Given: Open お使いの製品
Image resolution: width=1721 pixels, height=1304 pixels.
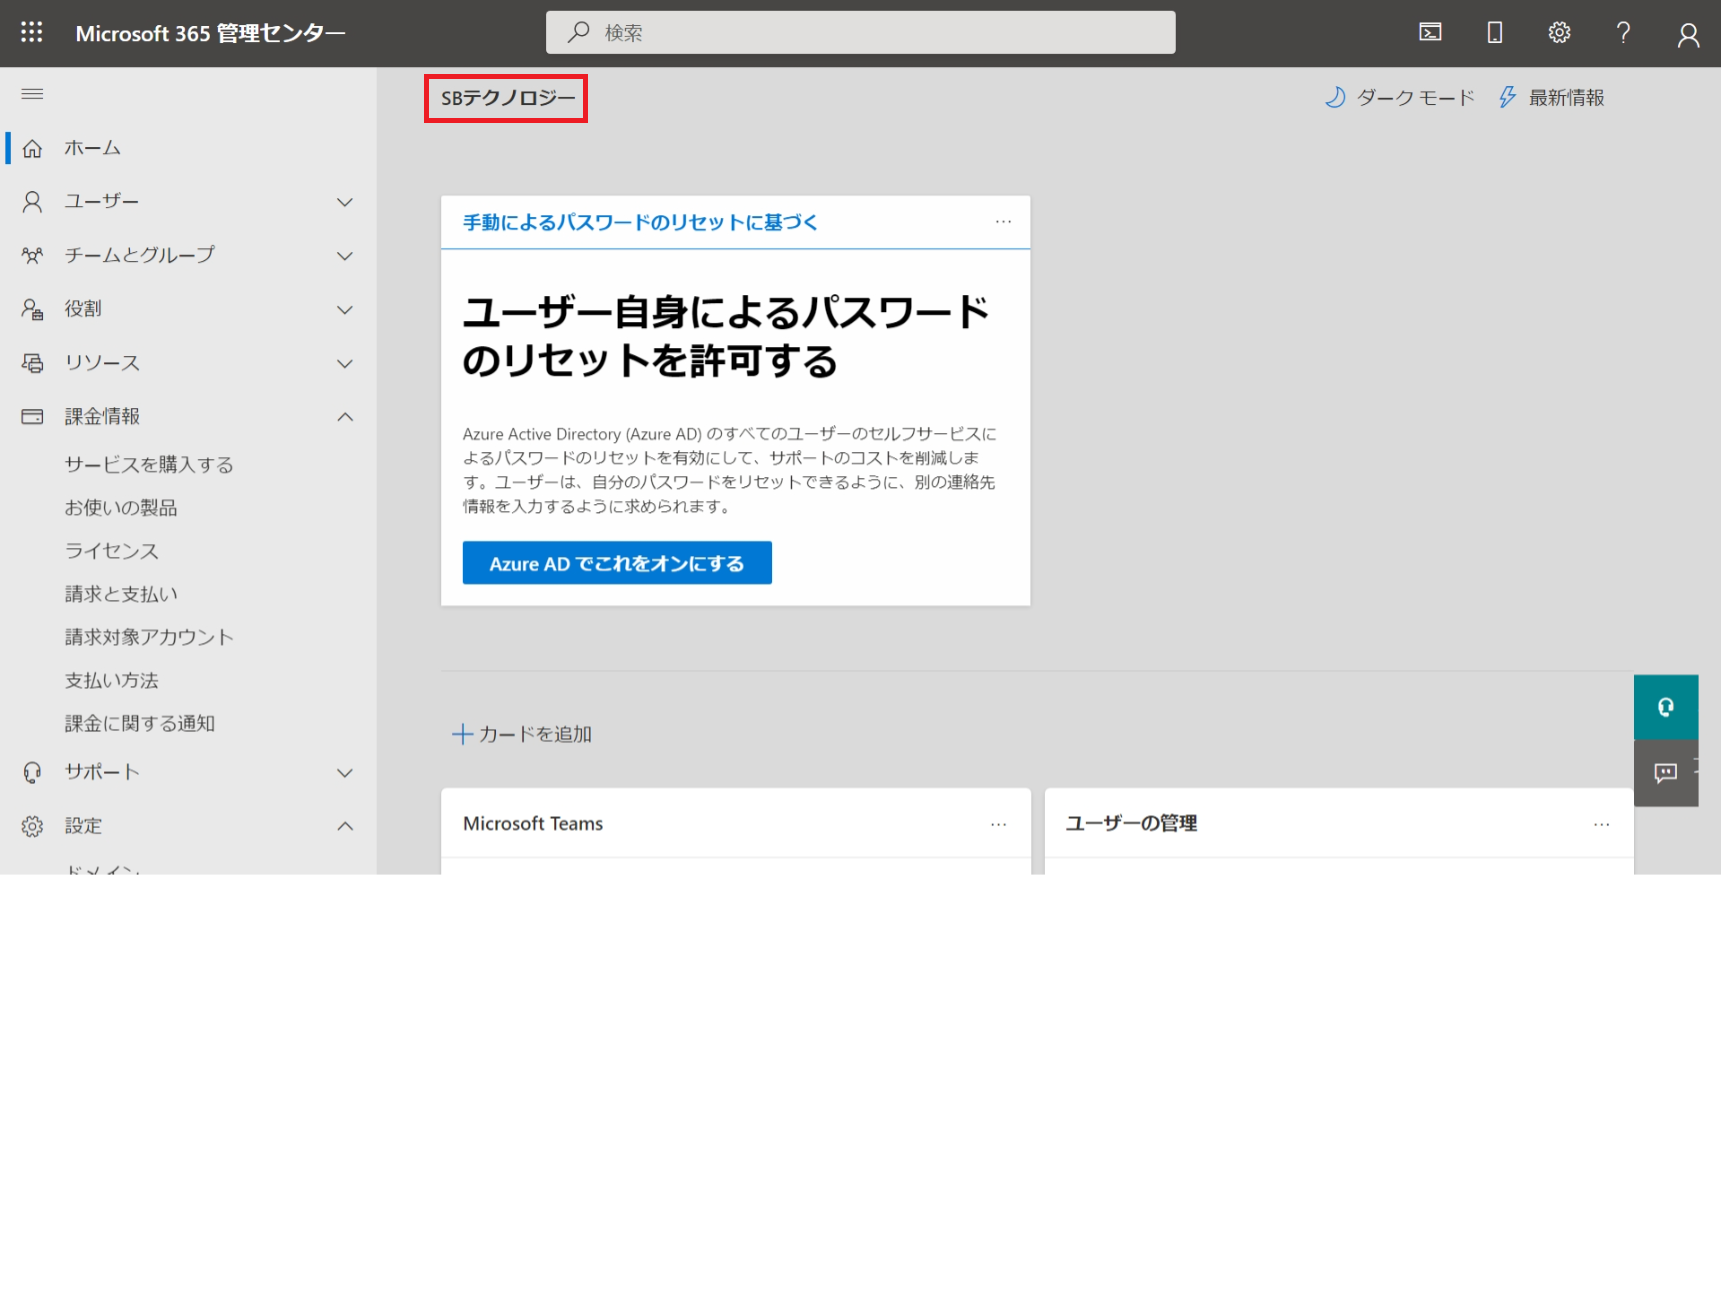Looking at the screenshot, I should pos(121,507).
